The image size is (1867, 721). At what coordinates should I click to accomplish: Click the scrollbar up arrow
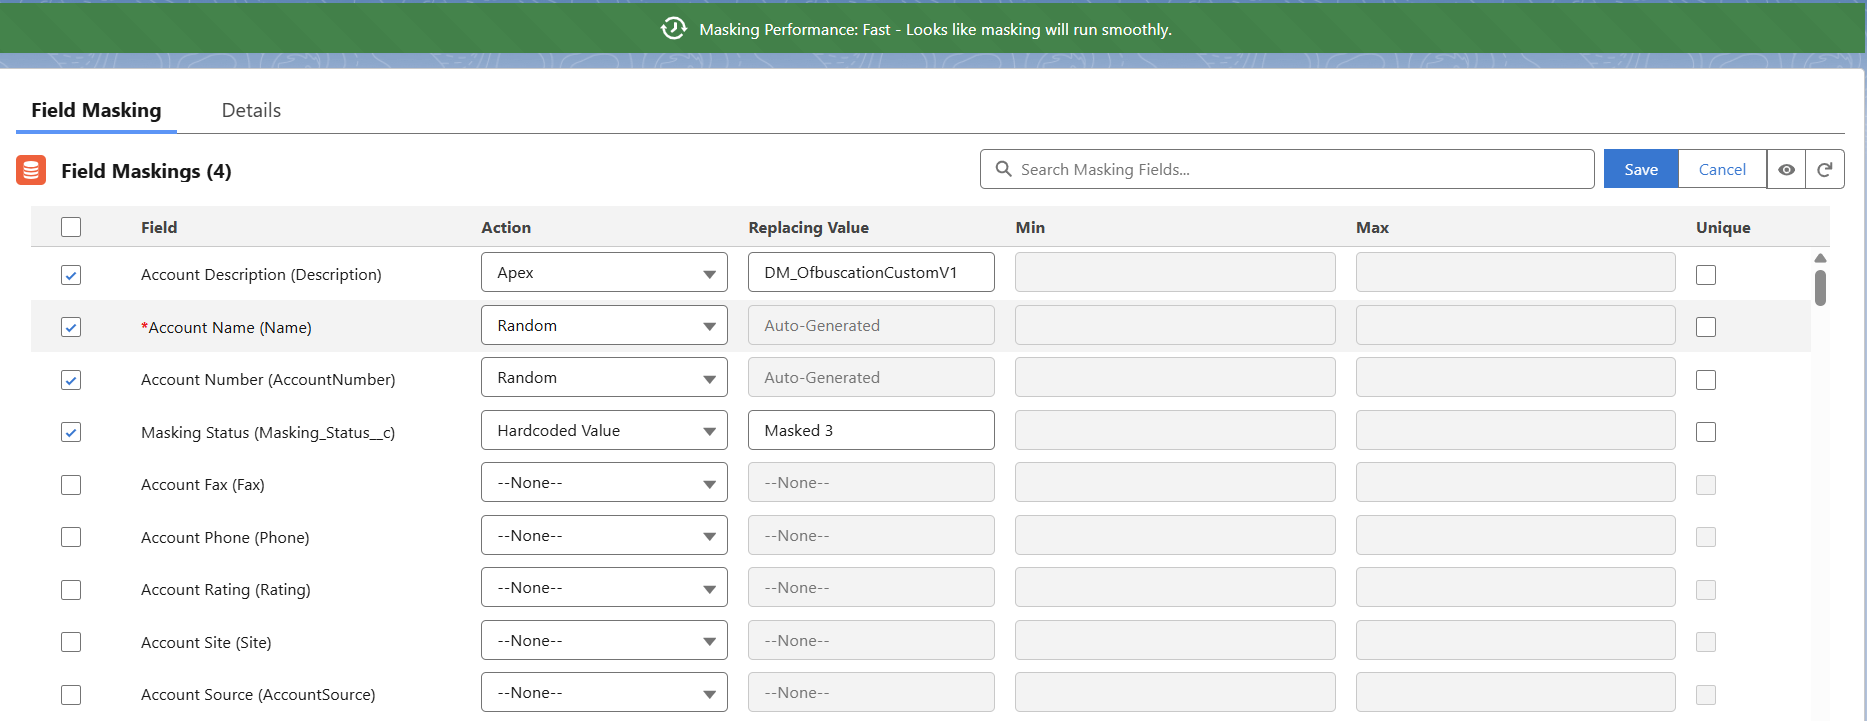tap(1820, 258)
